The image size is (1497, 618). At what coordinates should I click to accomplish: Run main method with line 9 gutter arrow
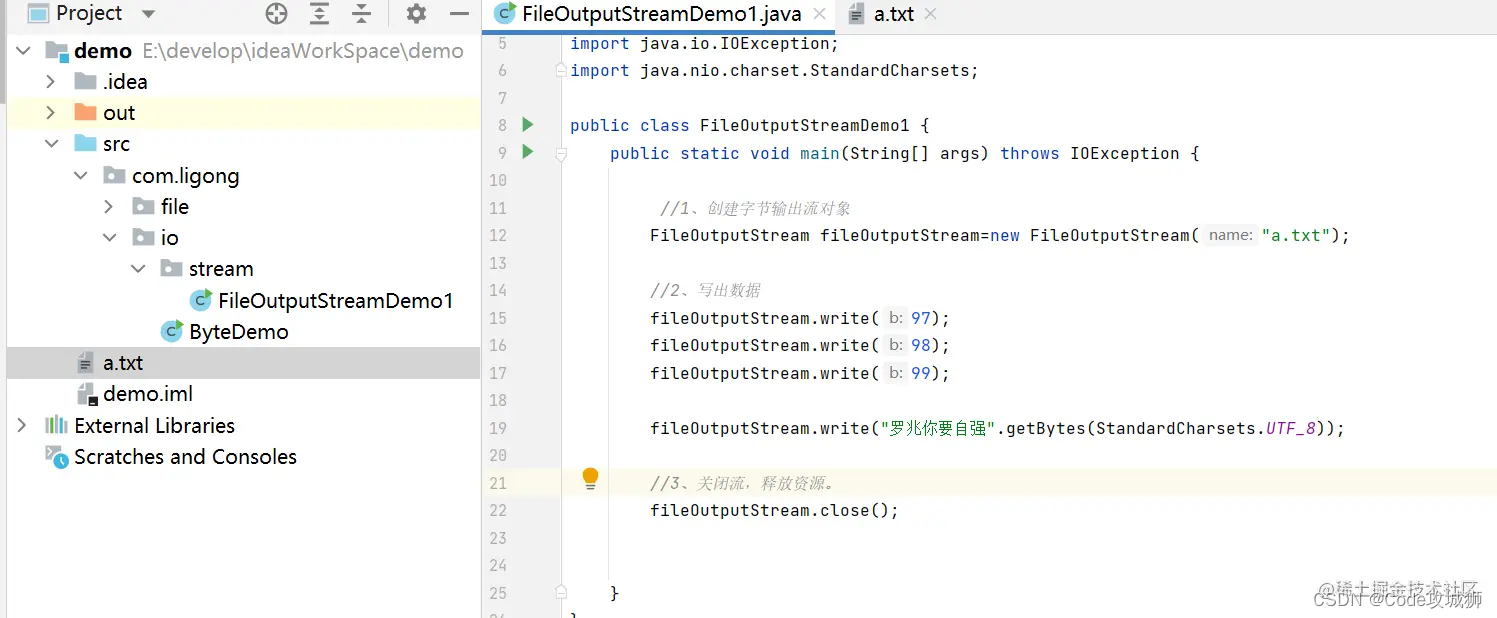coord(528,152)
